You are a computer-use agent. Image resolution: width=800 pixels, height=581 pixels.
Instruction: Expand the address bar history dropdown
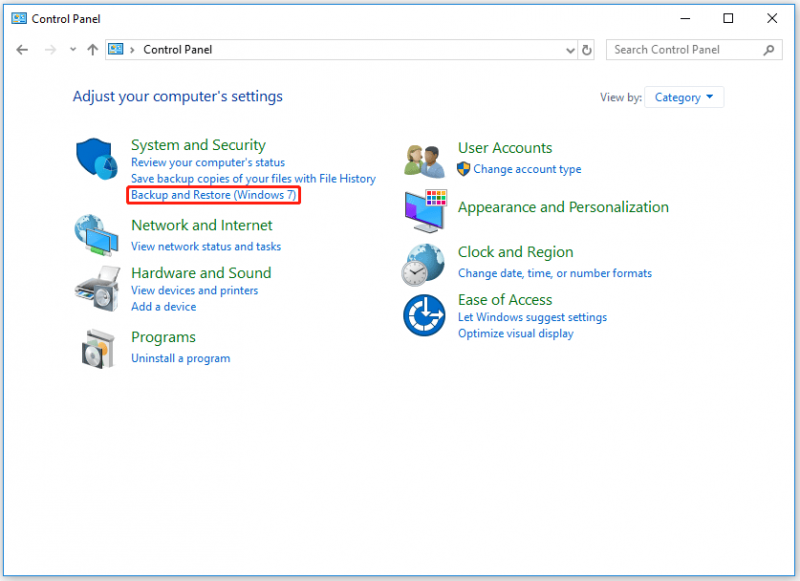pos(570,50)
